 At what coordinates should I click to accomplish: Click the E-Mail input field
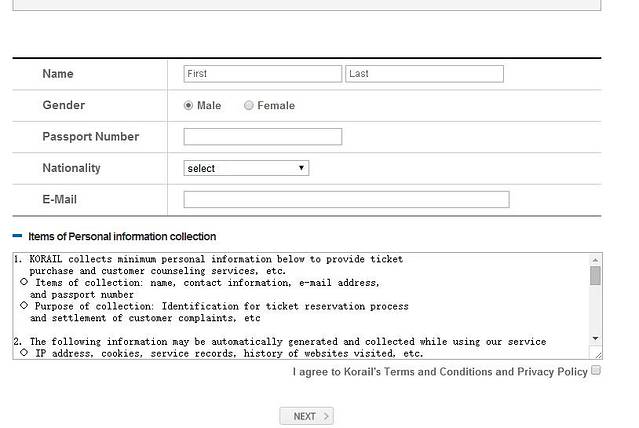click(346, 199)
